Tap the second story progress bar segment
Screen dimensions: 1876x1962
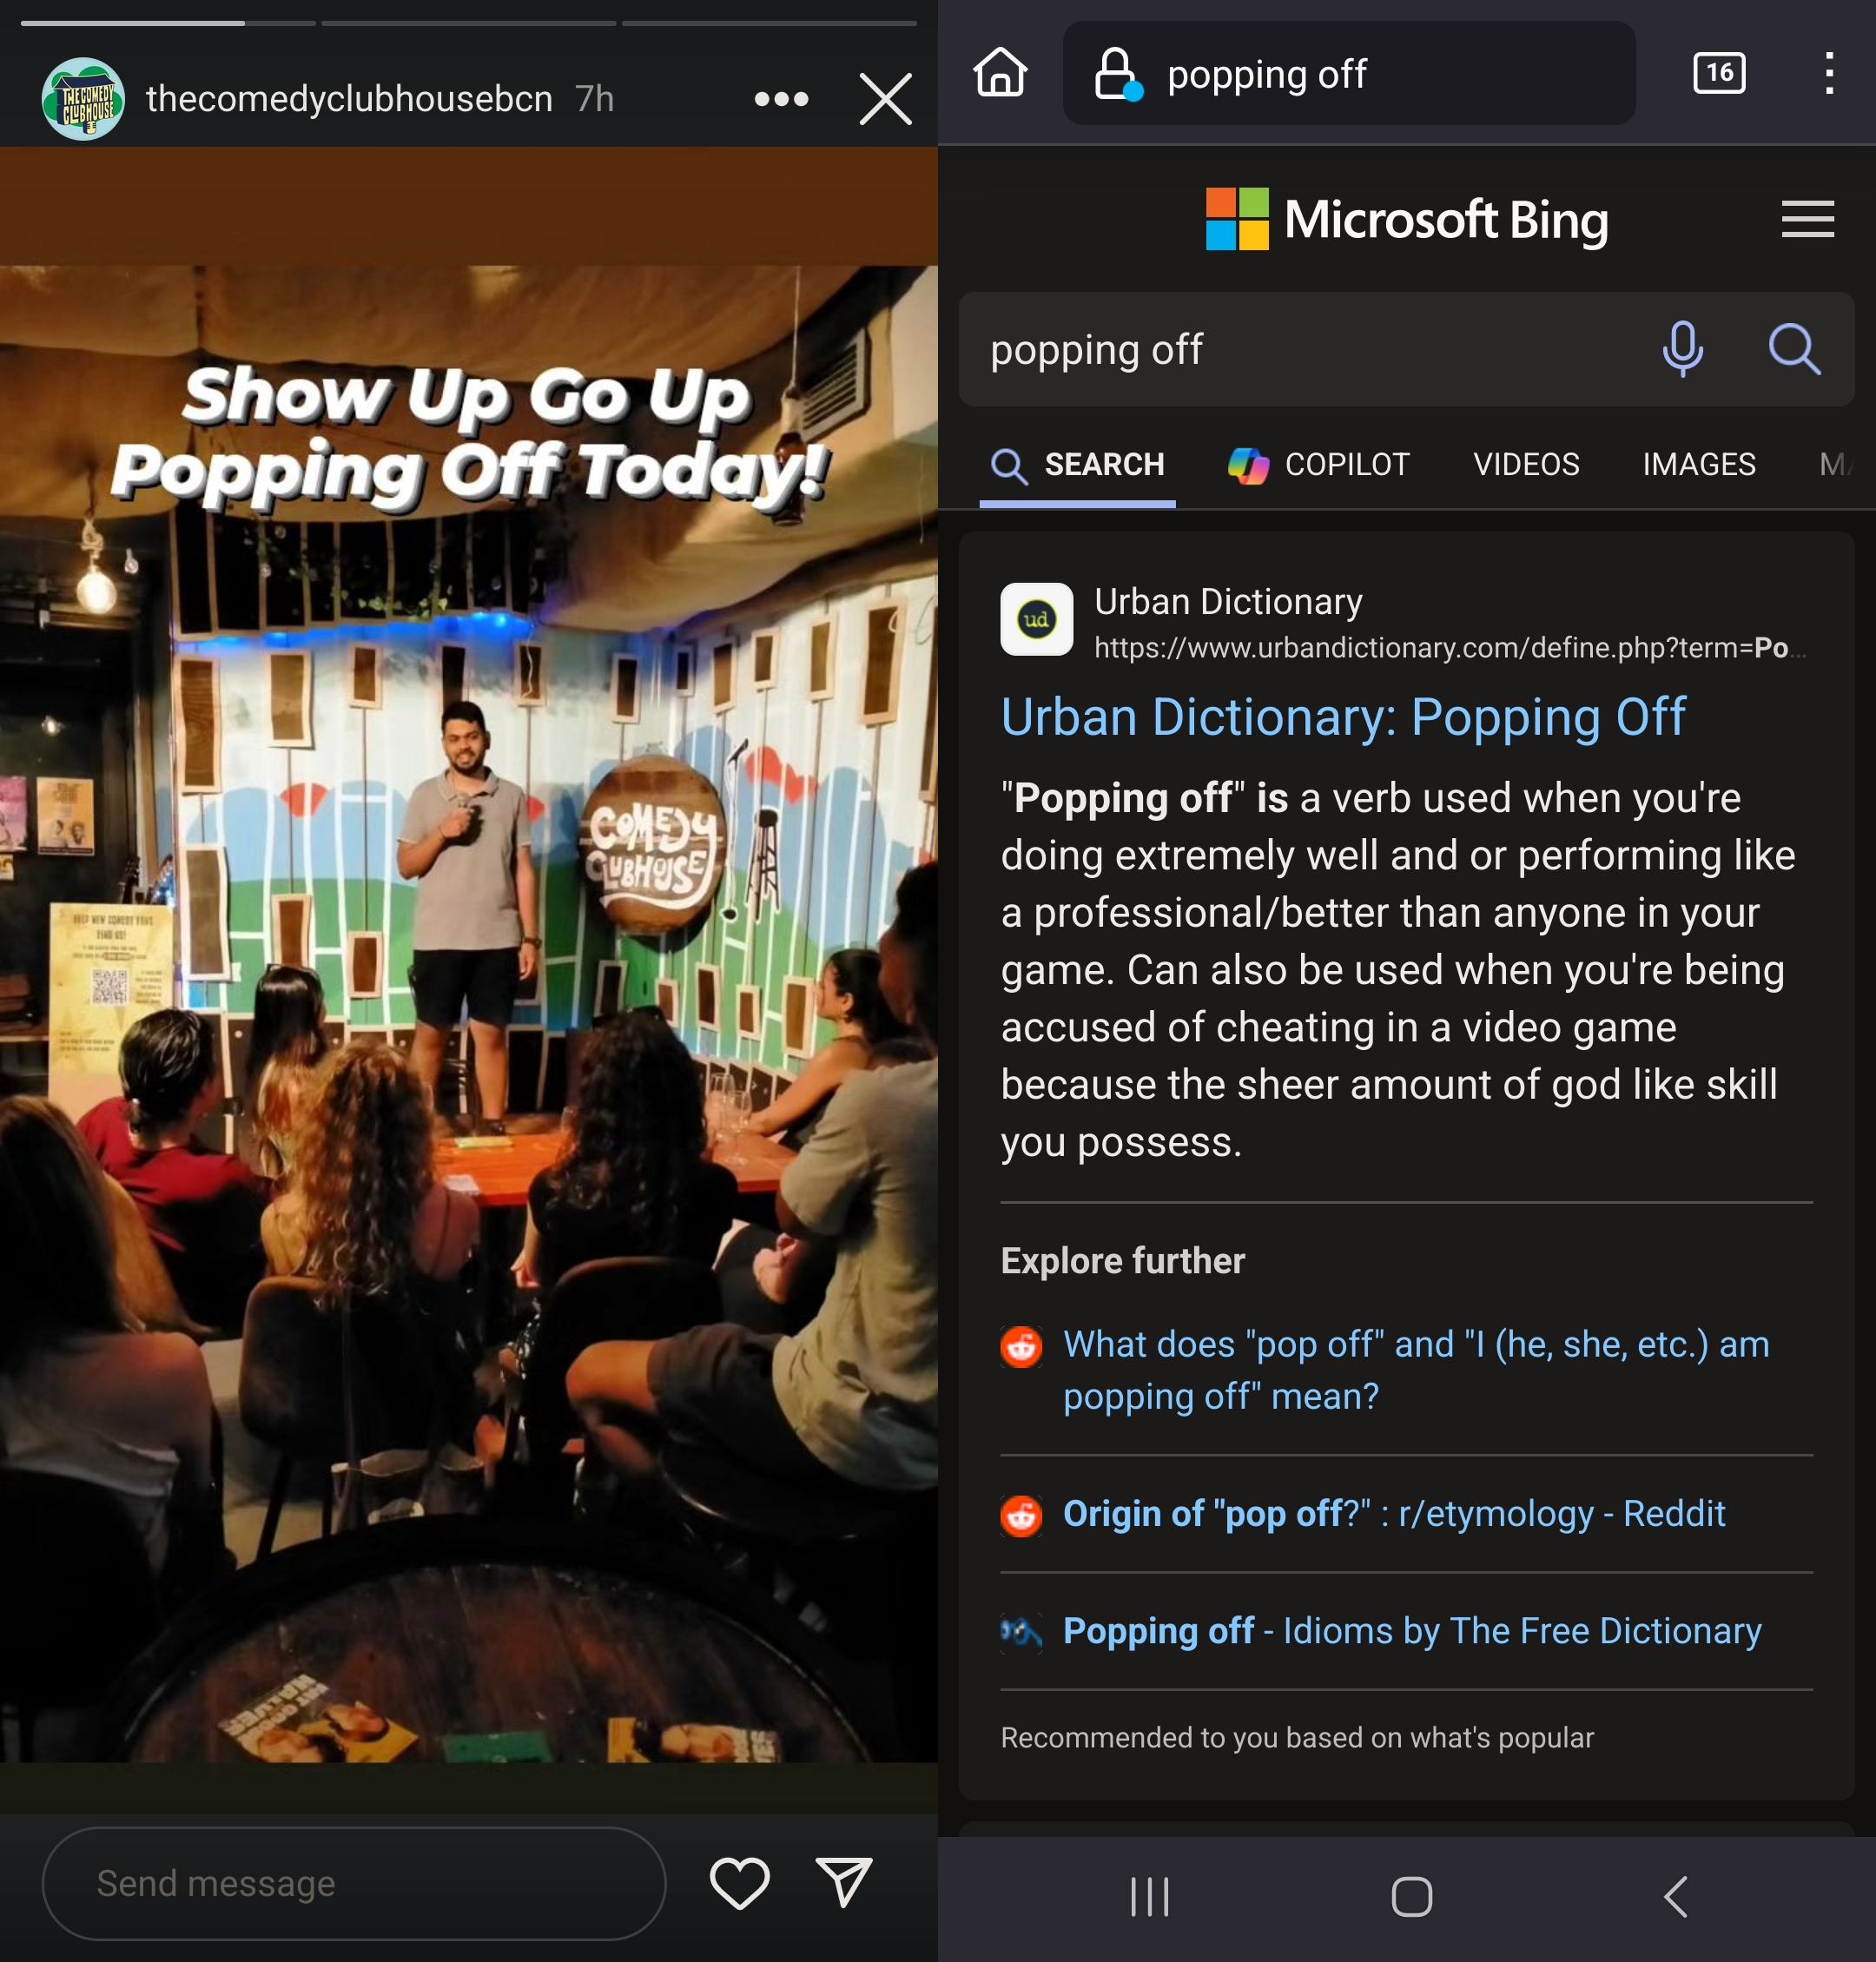tap(468, 23)
